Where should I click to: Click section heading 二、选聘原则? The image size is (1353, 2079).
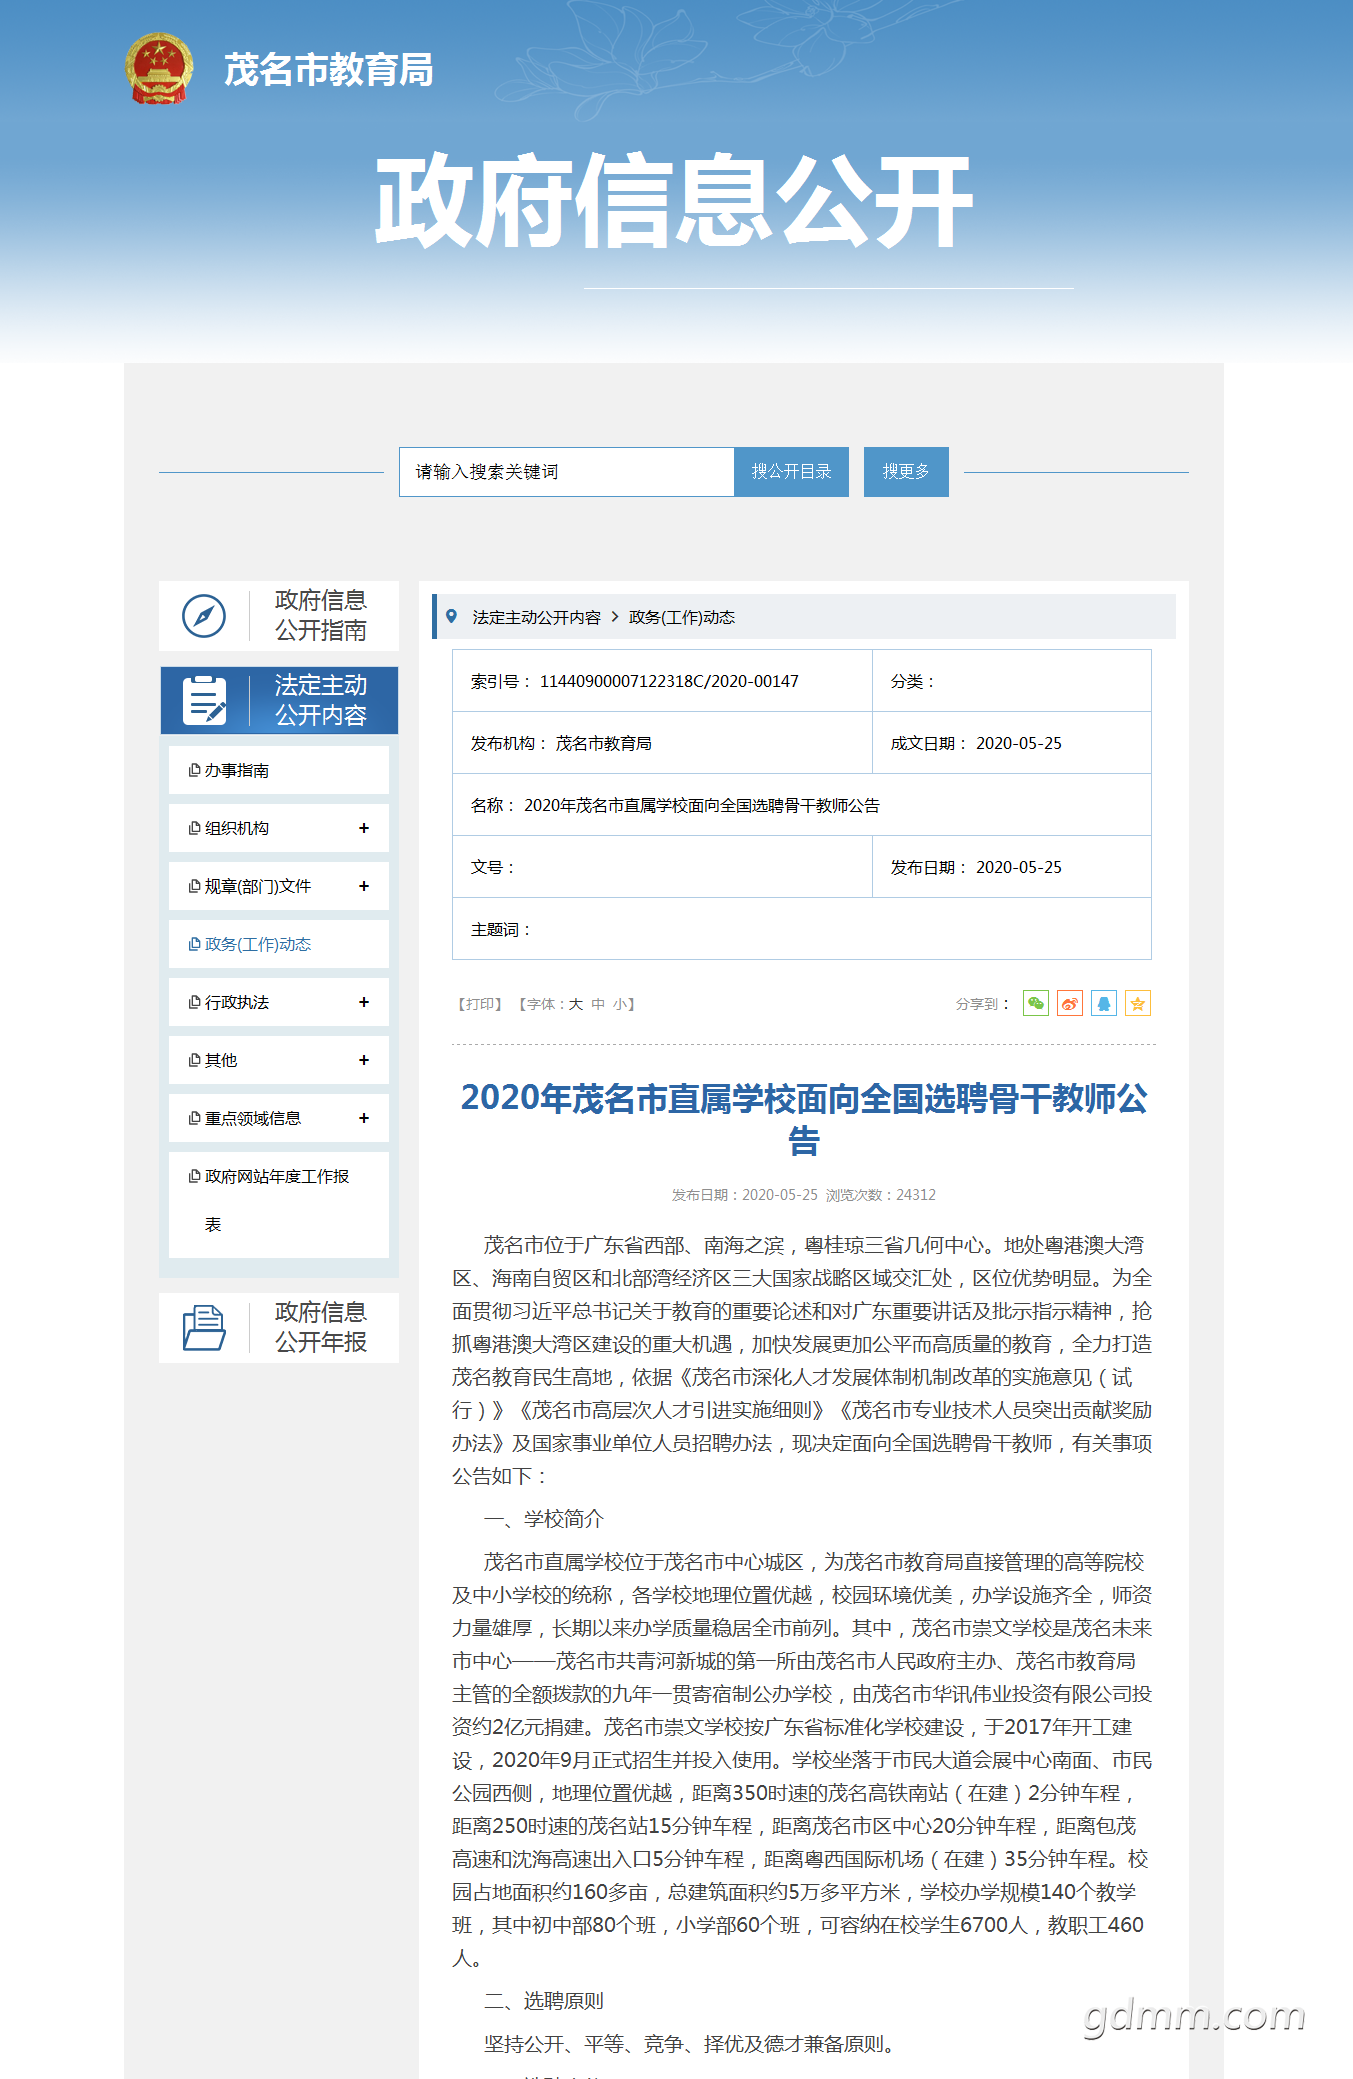point(544,2001)
